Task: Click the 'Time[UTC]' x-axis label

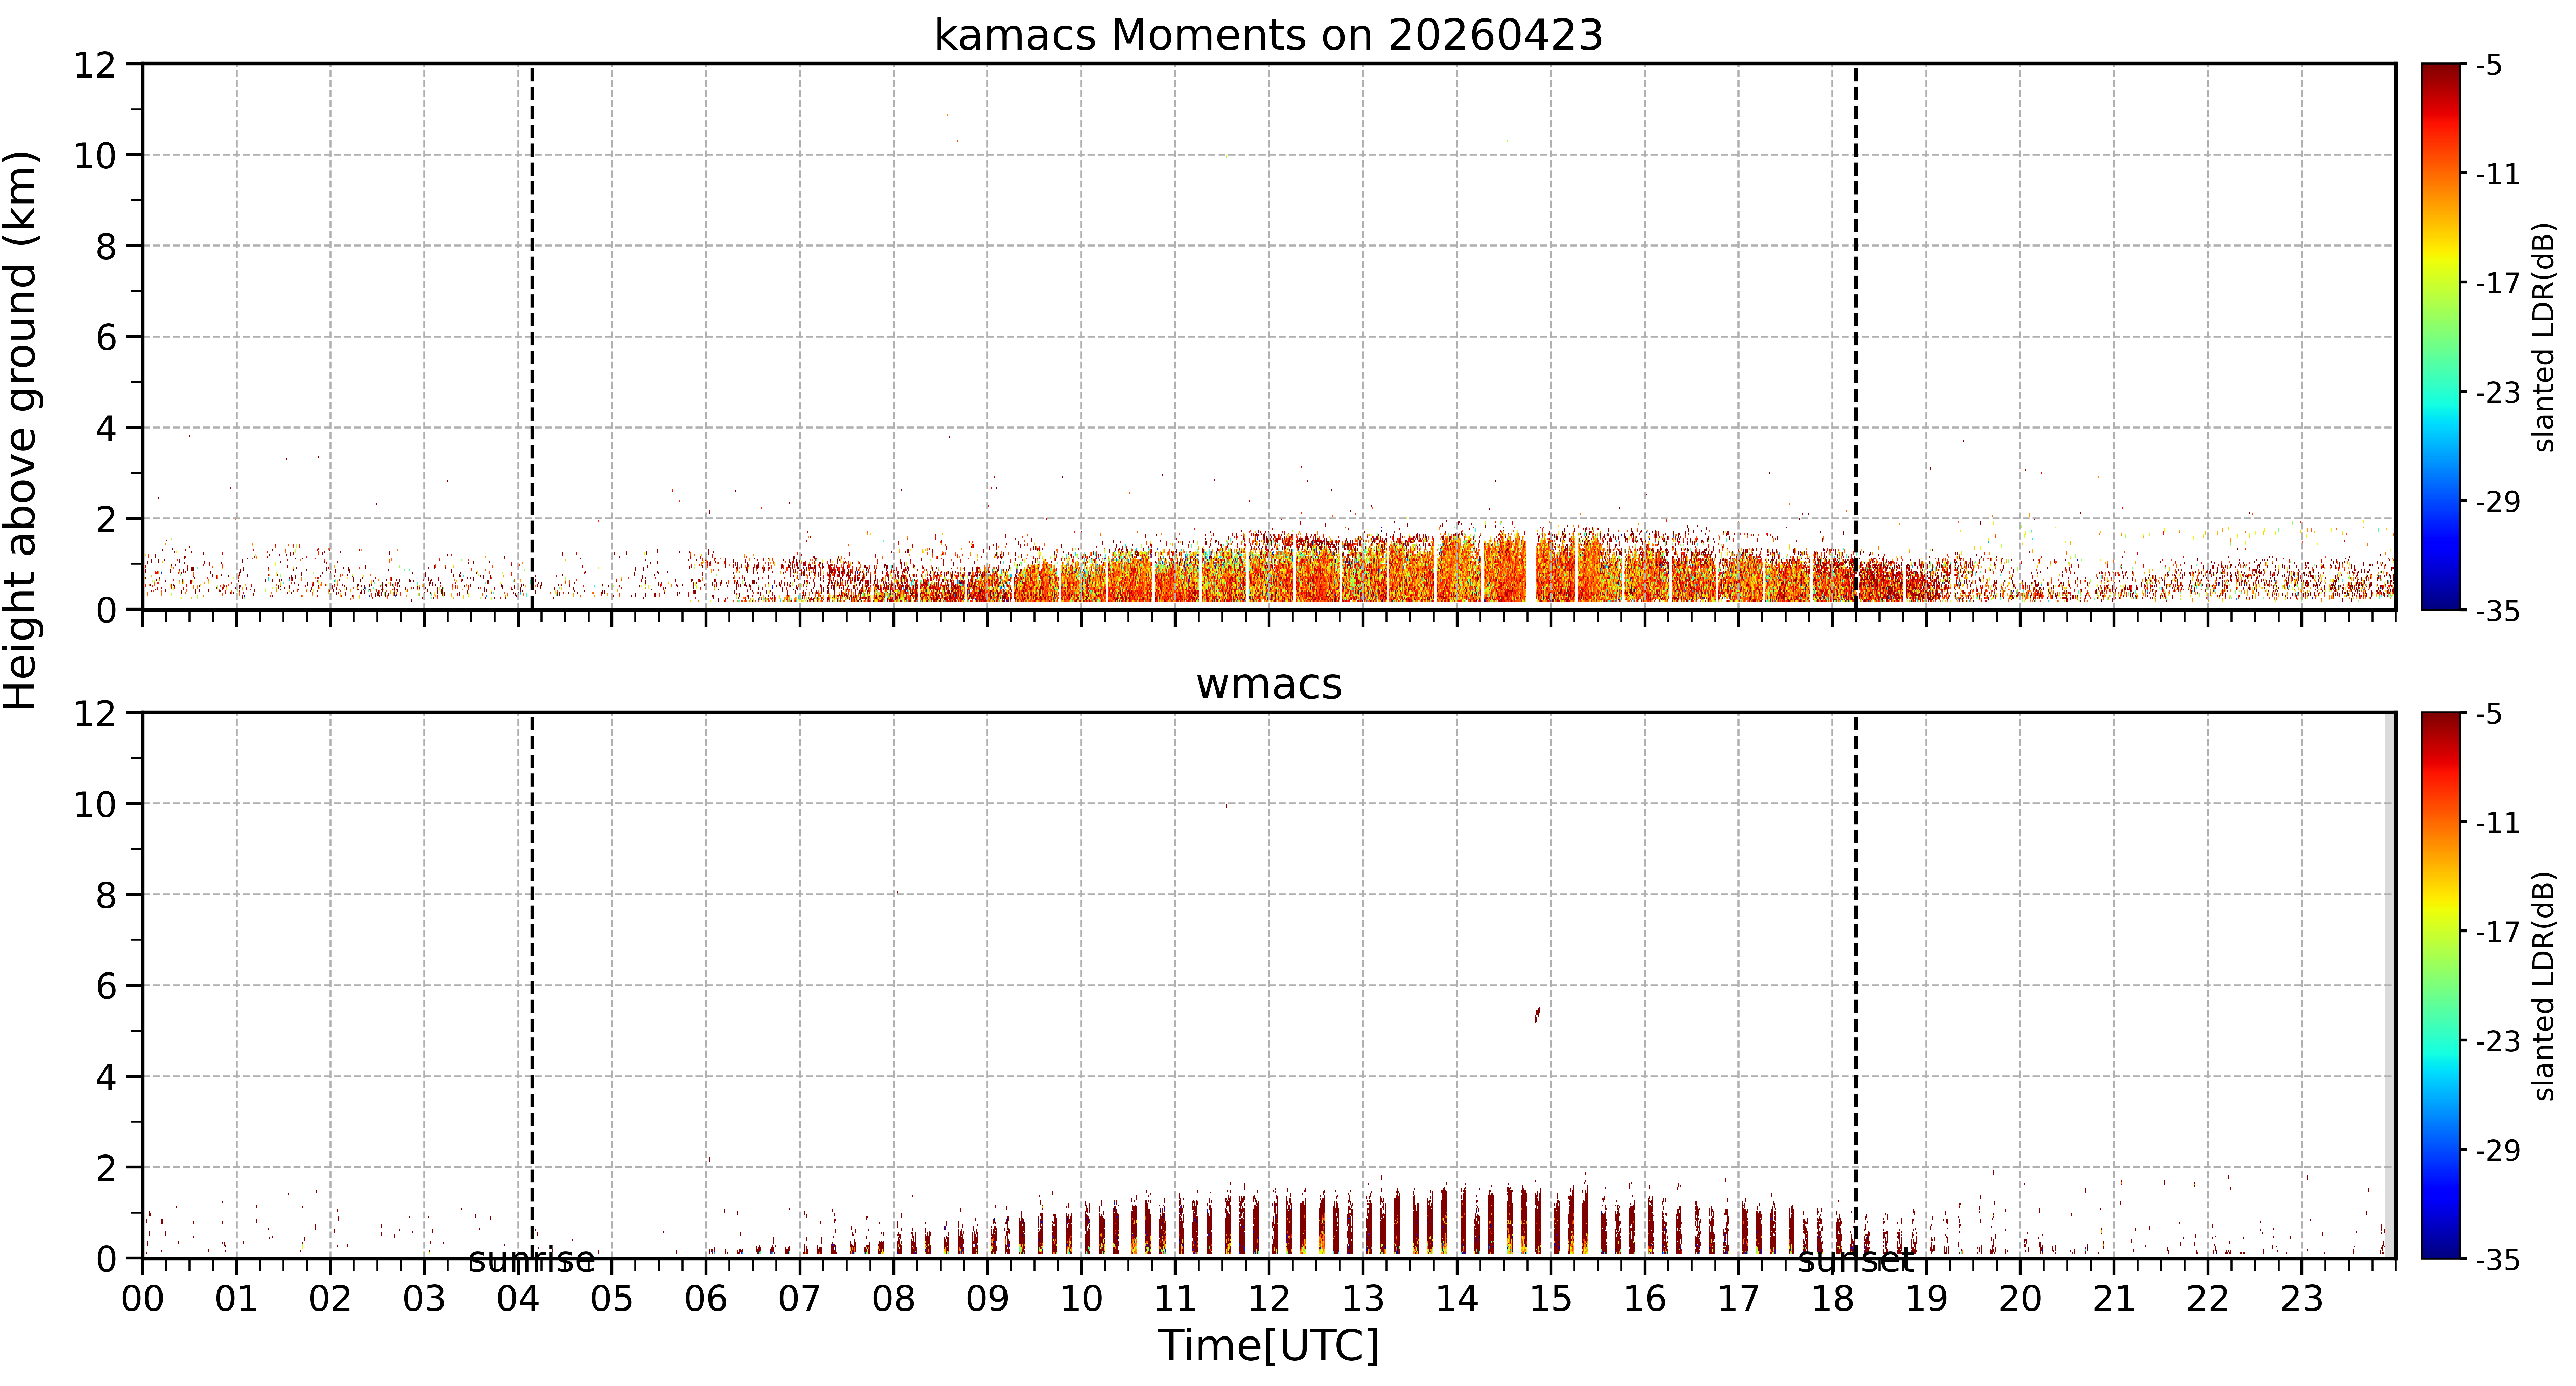Action: [x=1268, y=1345]
